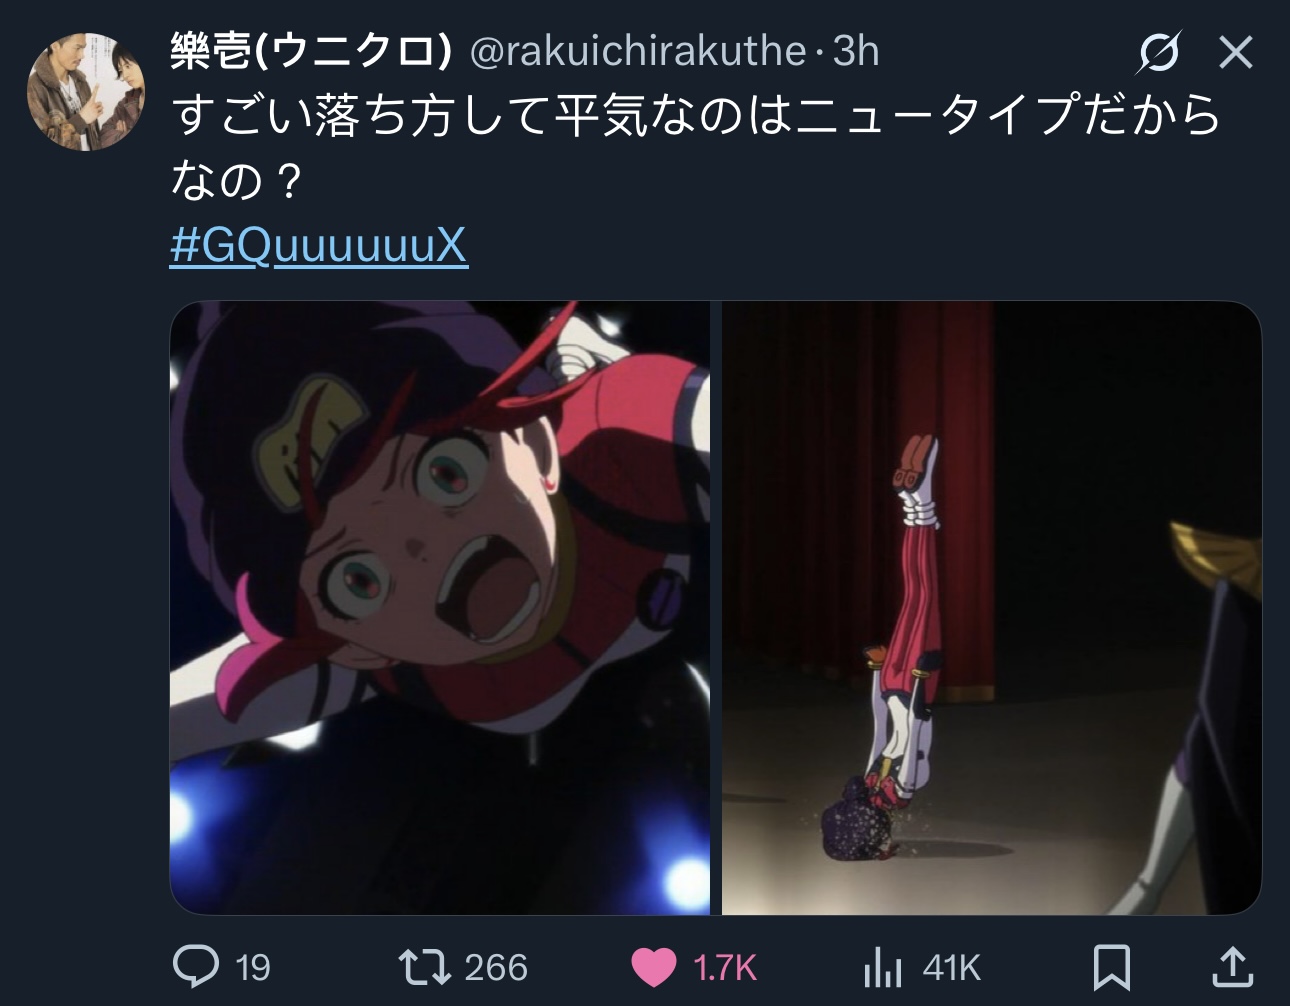1290x1006 pixels.
Task: Tap the retweet arrows icon
Action: pyautogui.click(x=424, y=967)
